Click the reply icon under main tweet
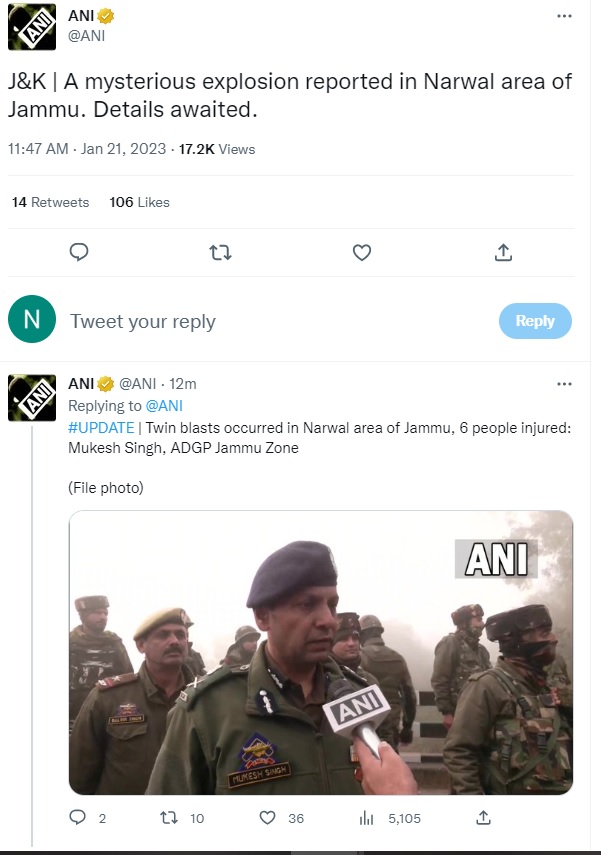601x855 pixels. (79, 252)
